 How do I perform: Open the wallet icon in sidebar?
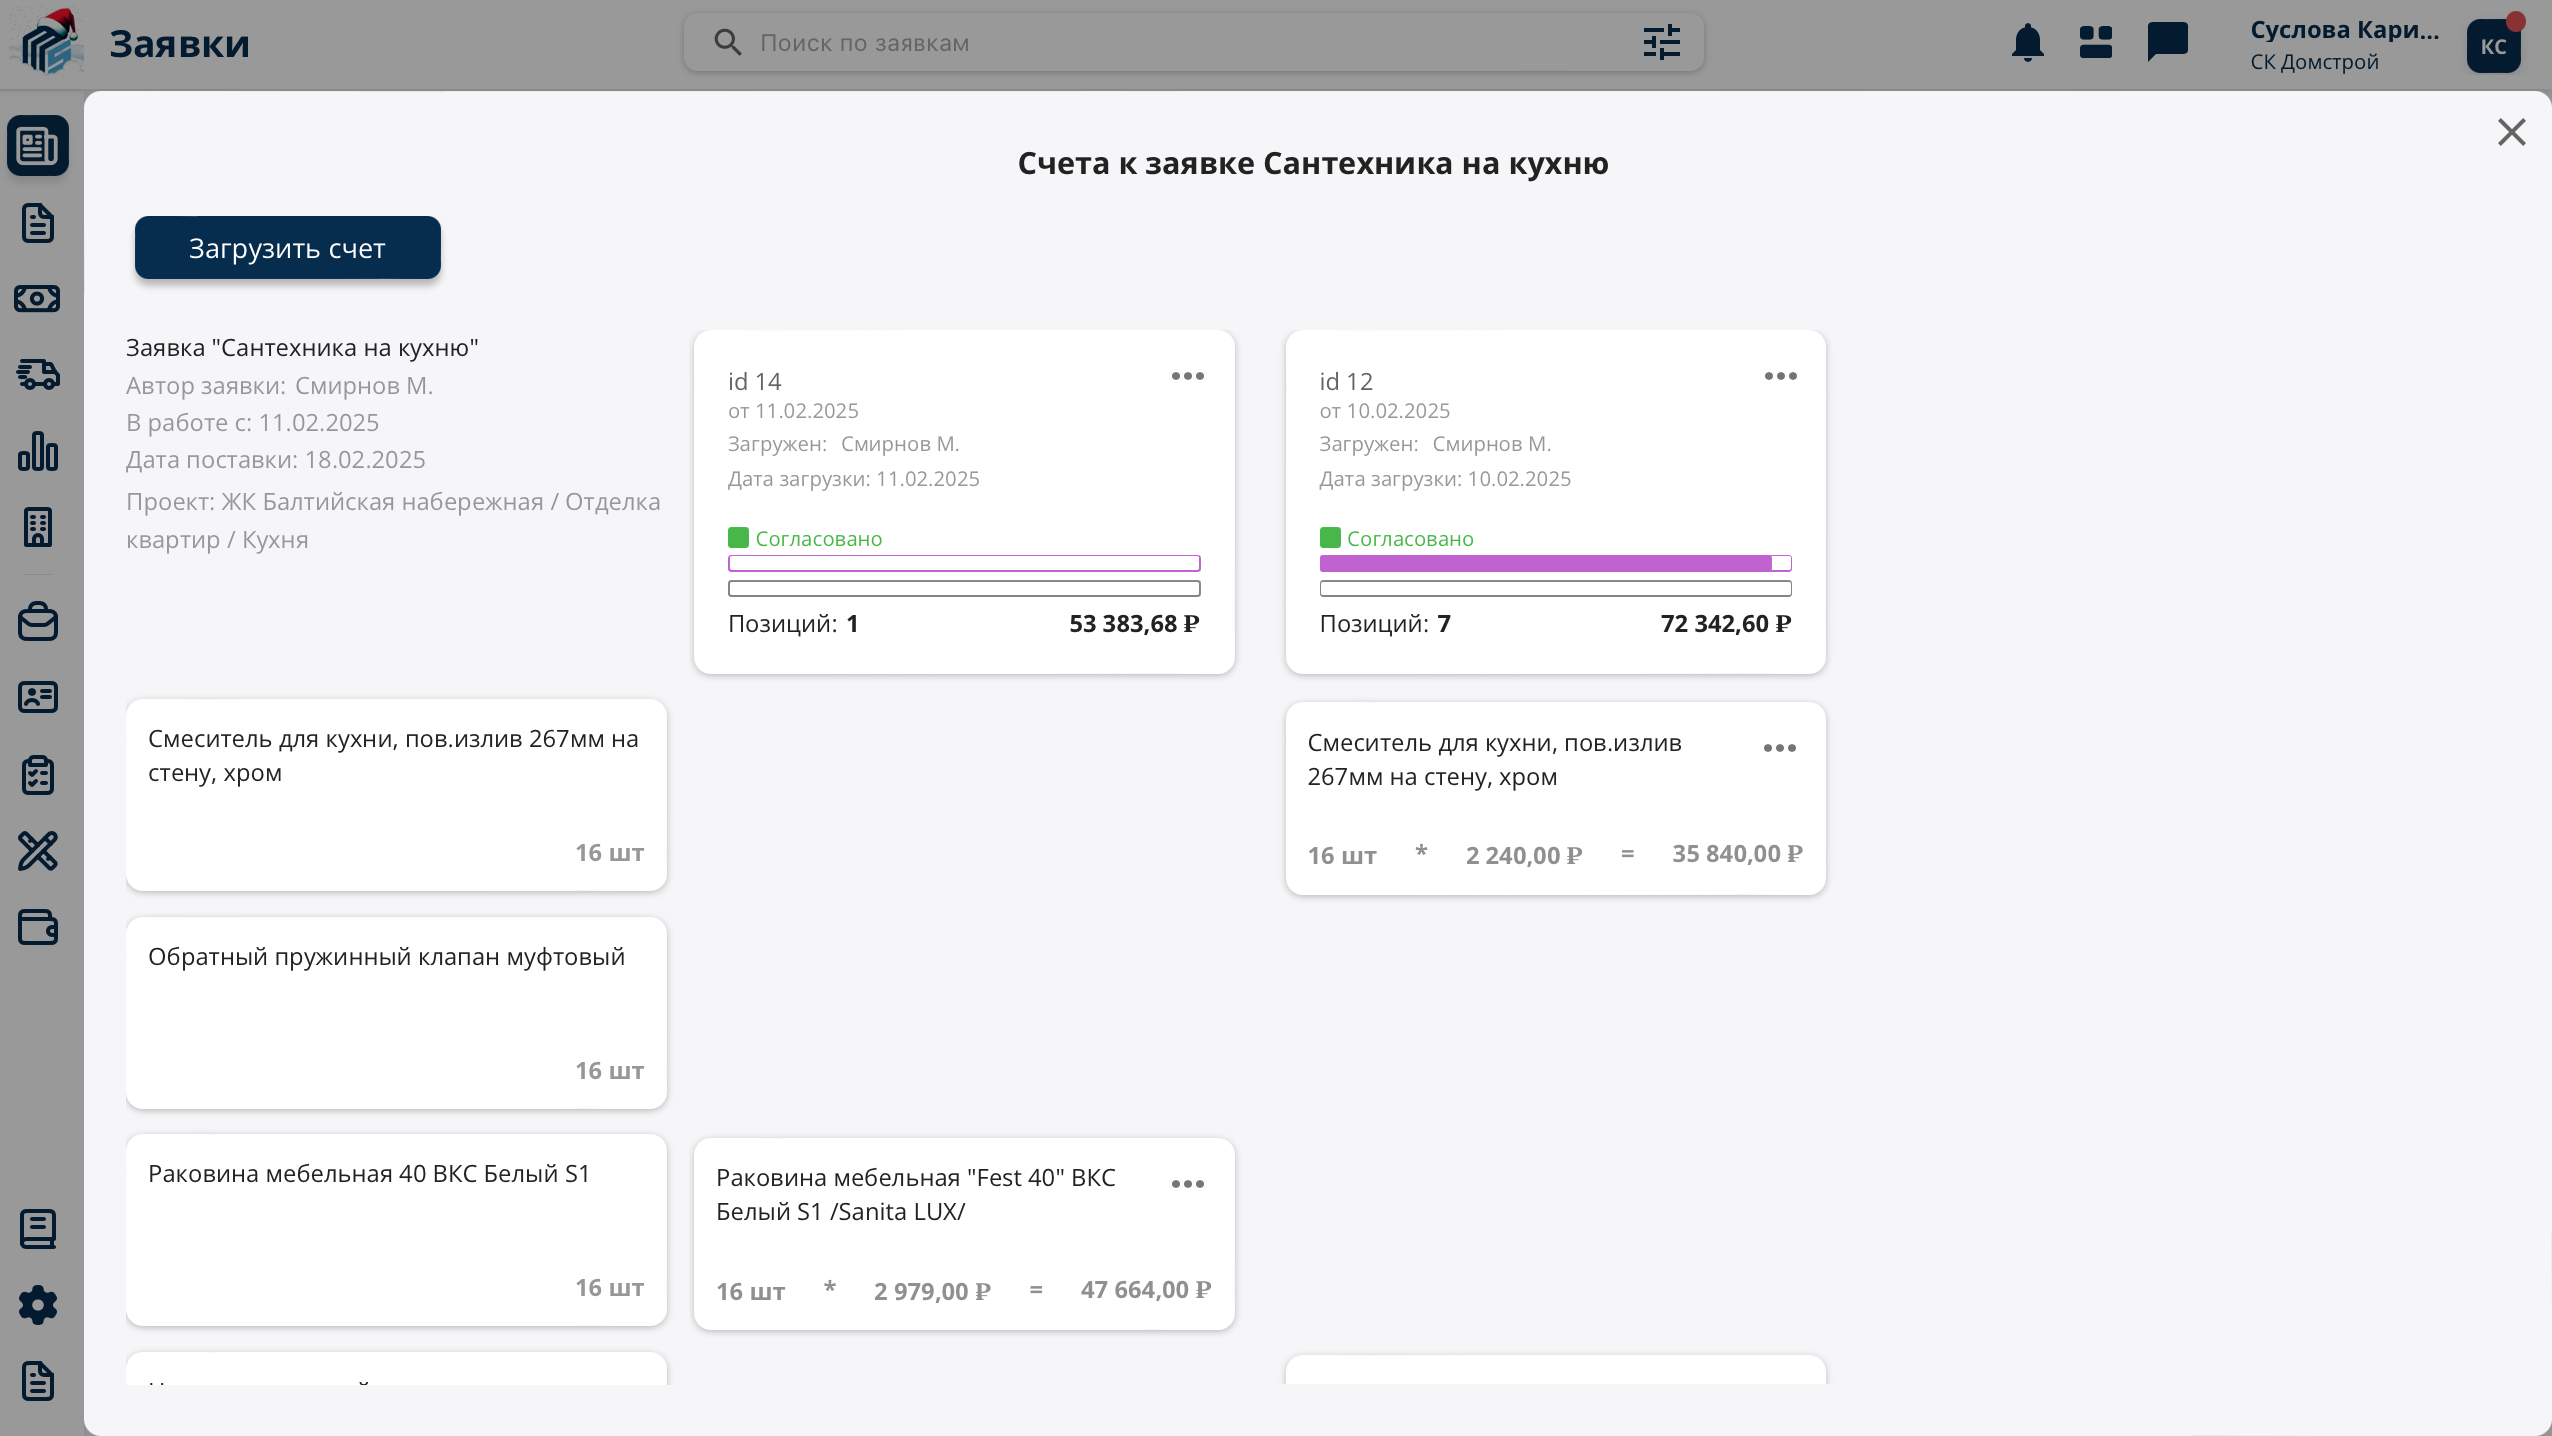(38, 927)
